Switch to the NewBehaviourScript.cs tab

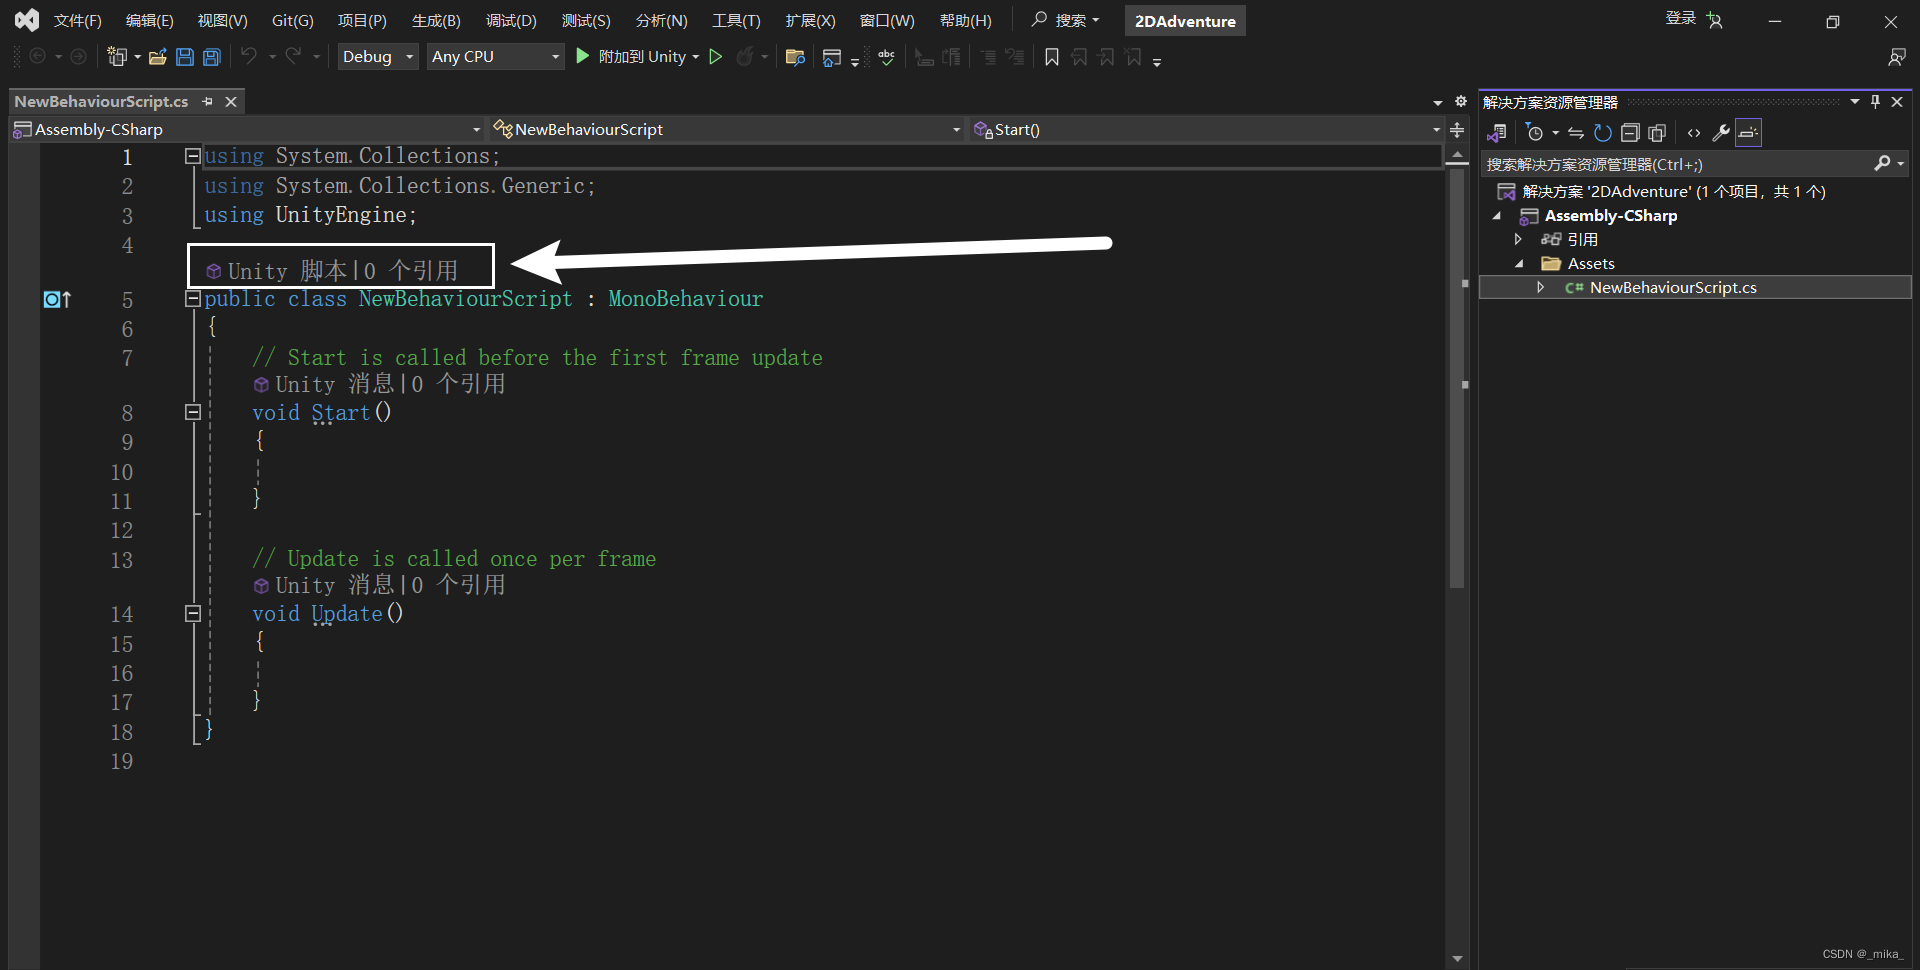pyautogui.click(x=100, y=100)
